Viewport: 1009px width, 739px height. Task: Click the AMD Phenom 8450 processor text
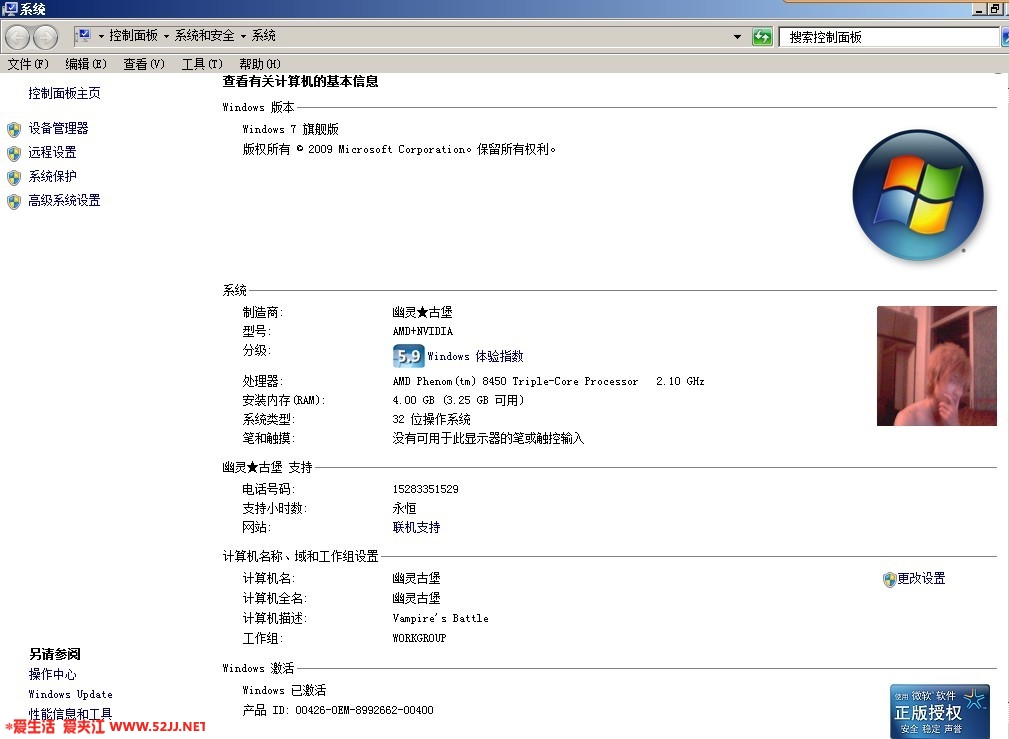(548, 381)
